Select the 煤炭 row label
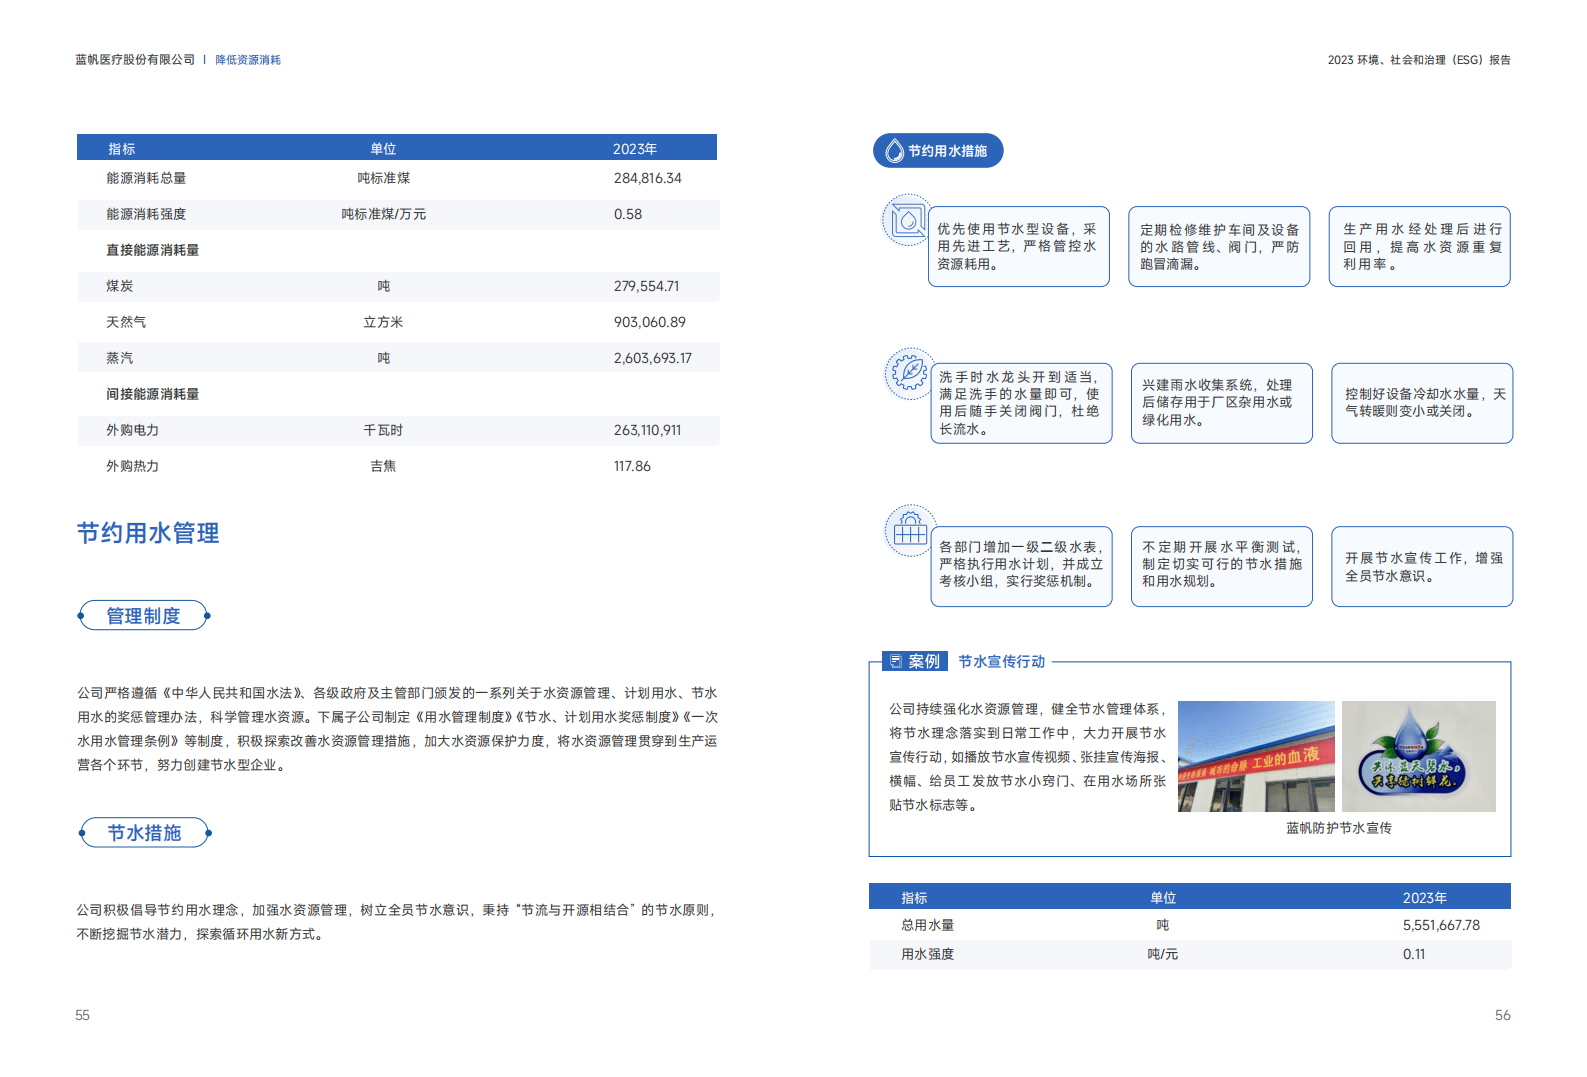The width and height of the screenshot is (1587, 1077). coord(119,286)
